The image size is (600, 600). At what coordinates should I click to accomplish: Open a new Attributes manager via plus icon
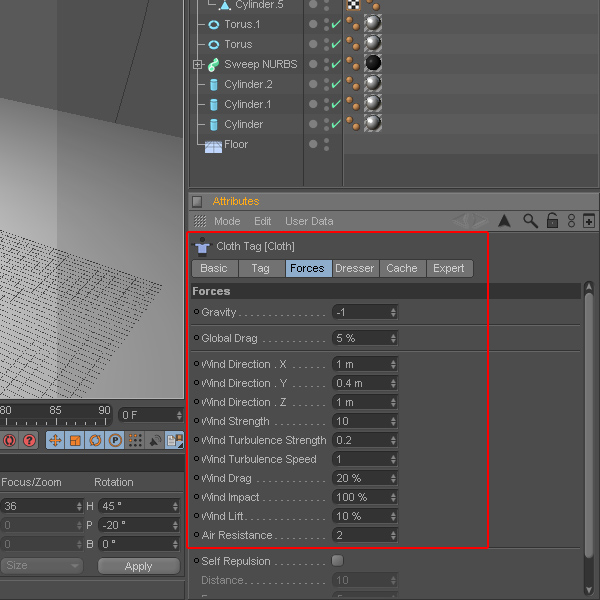pyautogui.click(x=589, y=221)
